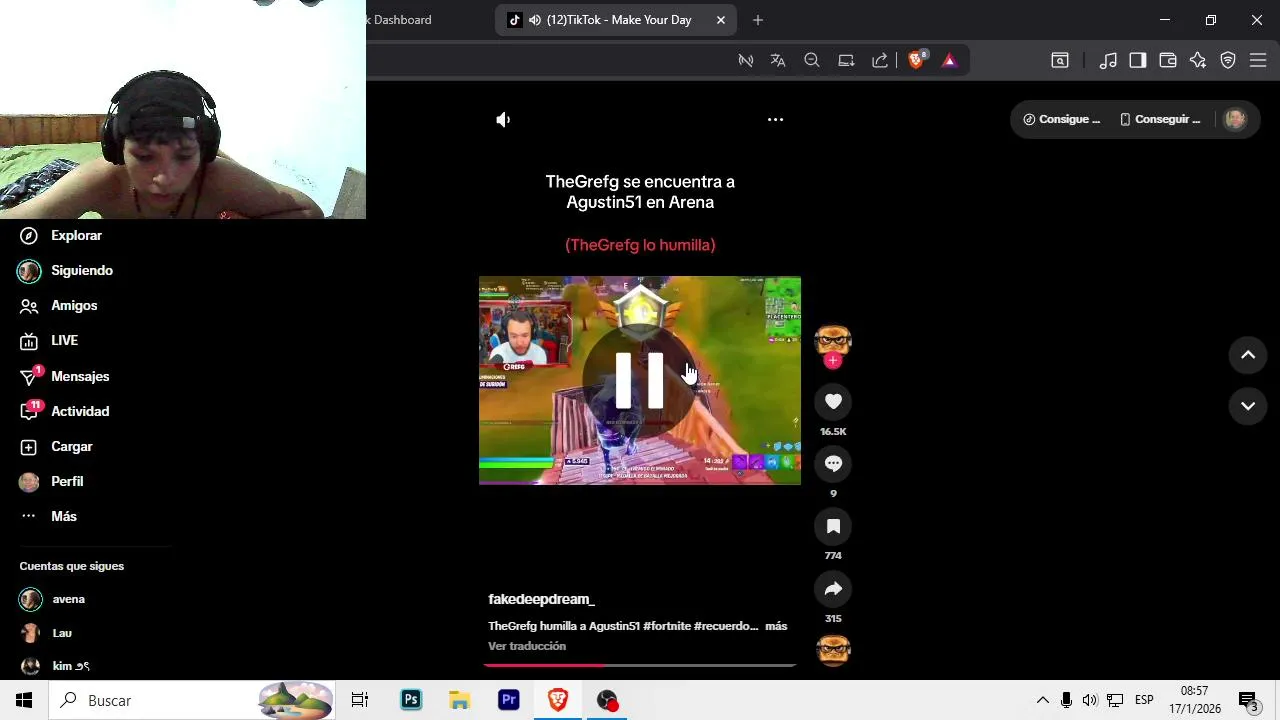
Task: Open the media control music note icon
Action: 1108,61
